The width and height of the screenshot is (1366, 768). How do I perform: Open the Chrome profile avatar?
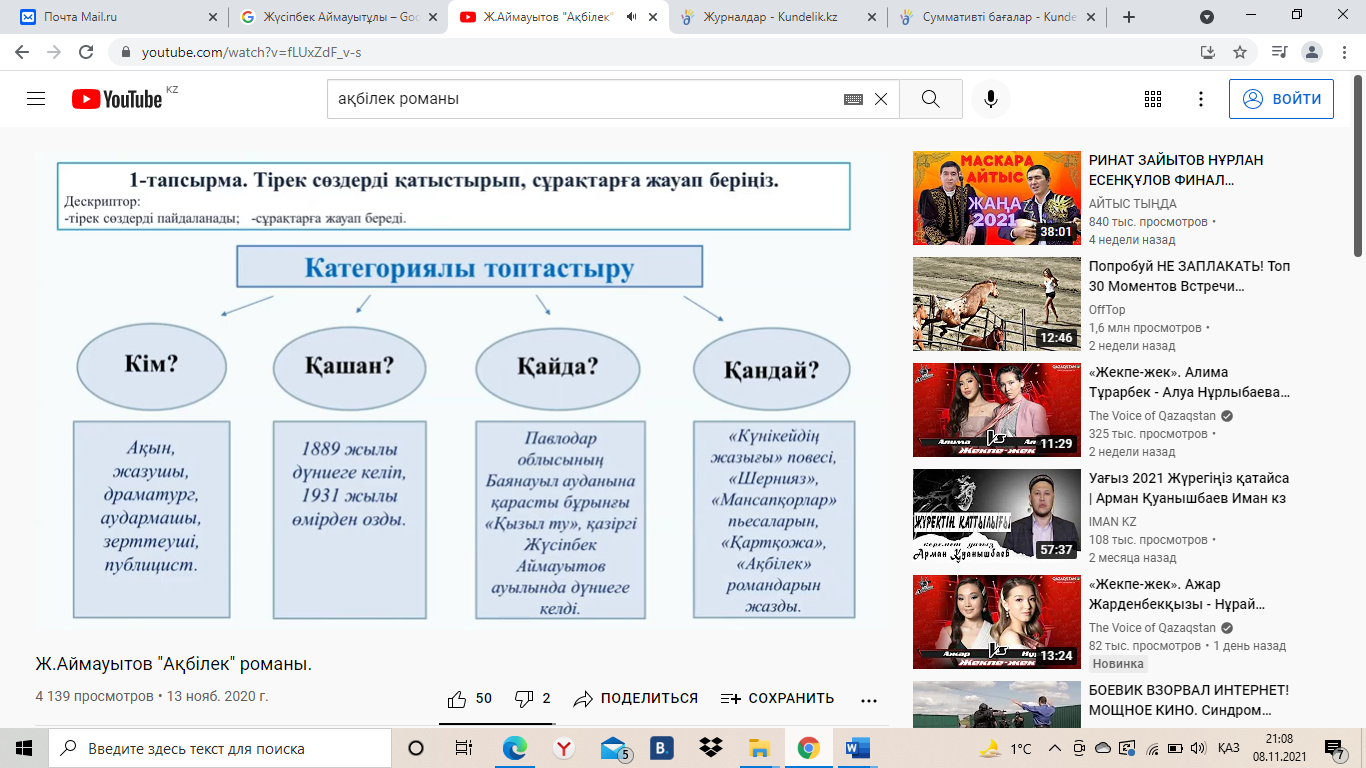point(1313,52)
